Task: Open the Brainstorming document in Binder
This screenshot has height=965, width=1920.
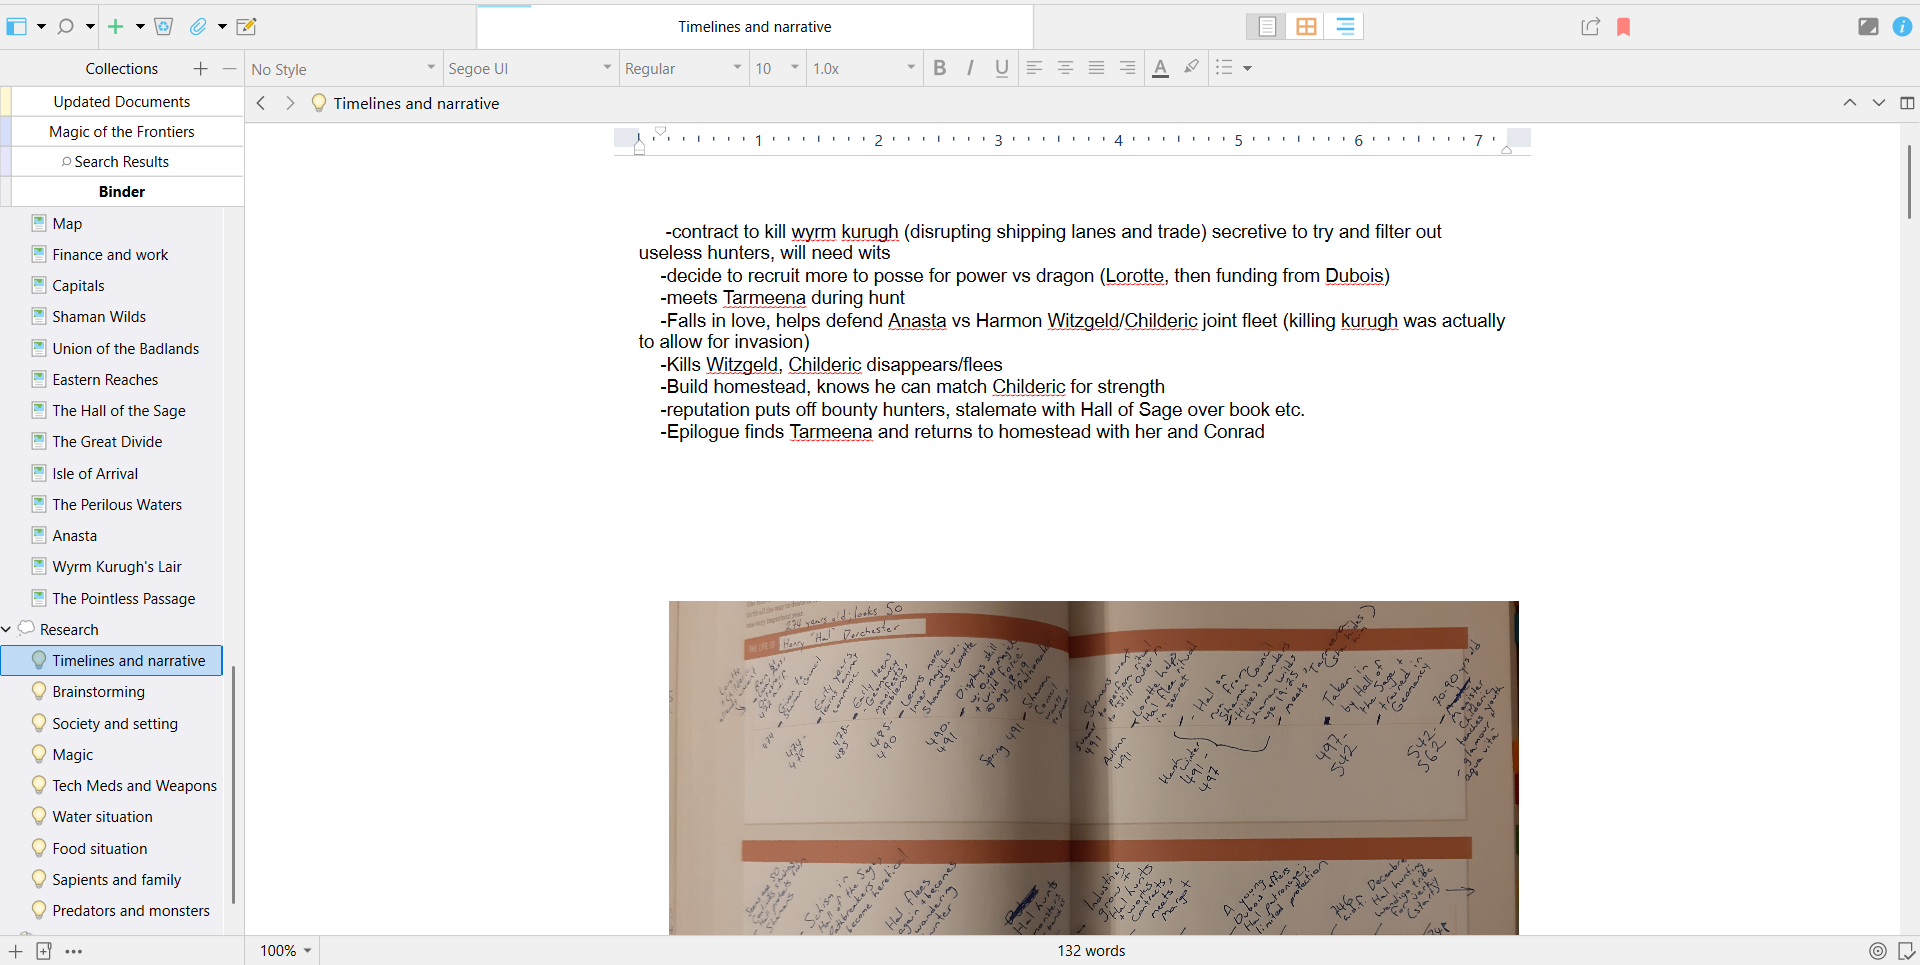Action: [98, 692]
